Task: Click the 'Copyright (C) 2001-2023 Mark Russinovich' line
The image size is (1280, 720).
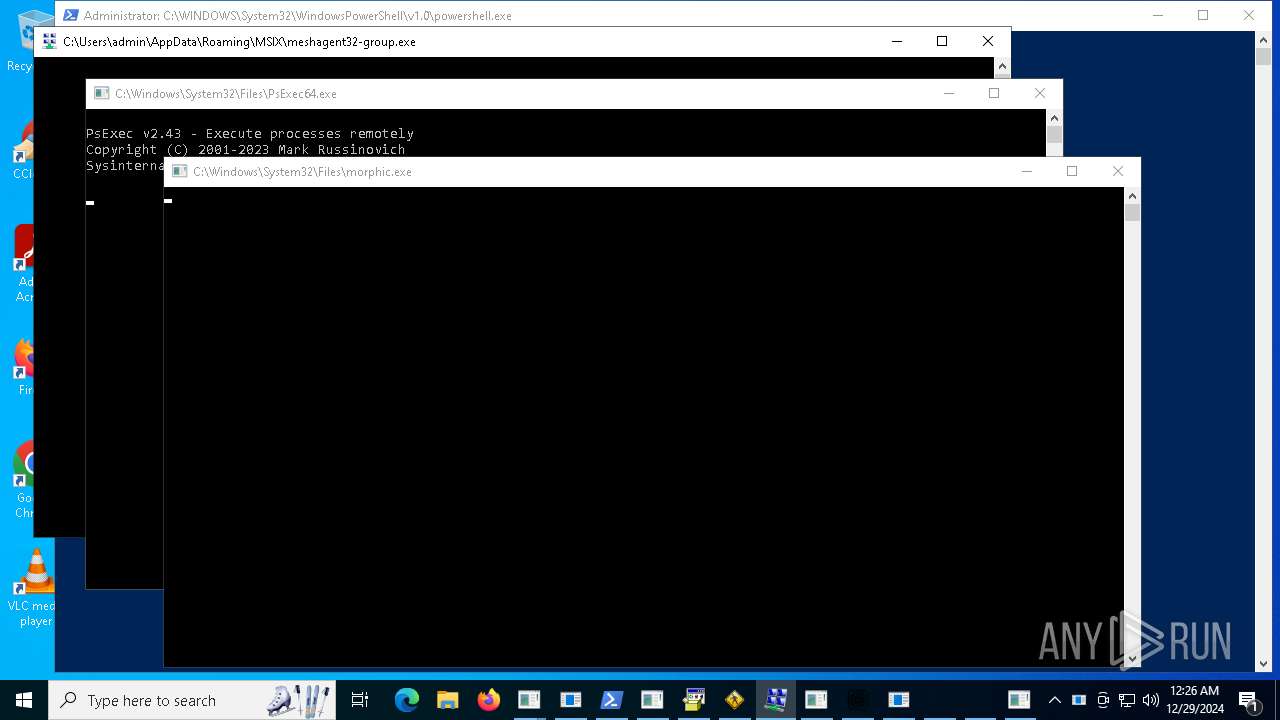Action: tap(246, 150)
